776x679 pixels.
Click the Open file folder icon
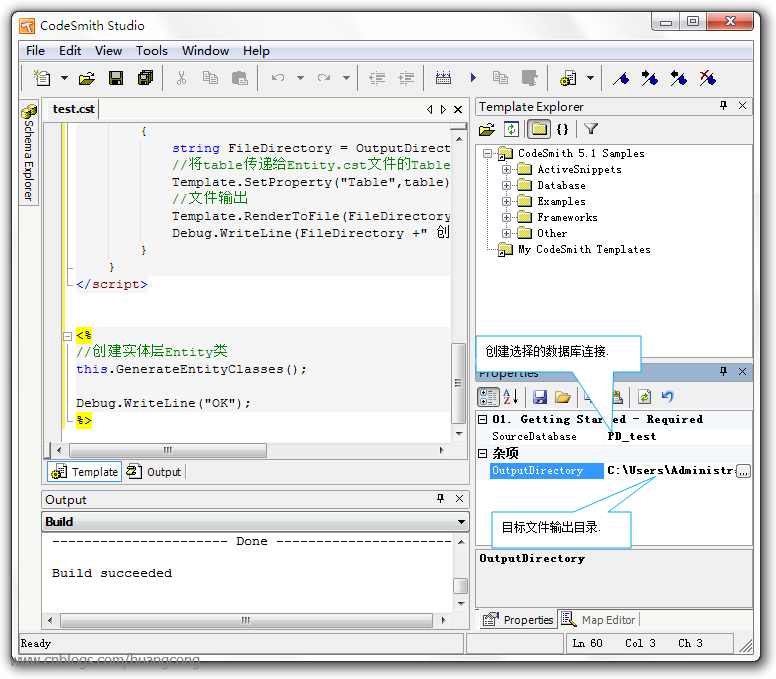pyautogui.click(x=87, y=78)
